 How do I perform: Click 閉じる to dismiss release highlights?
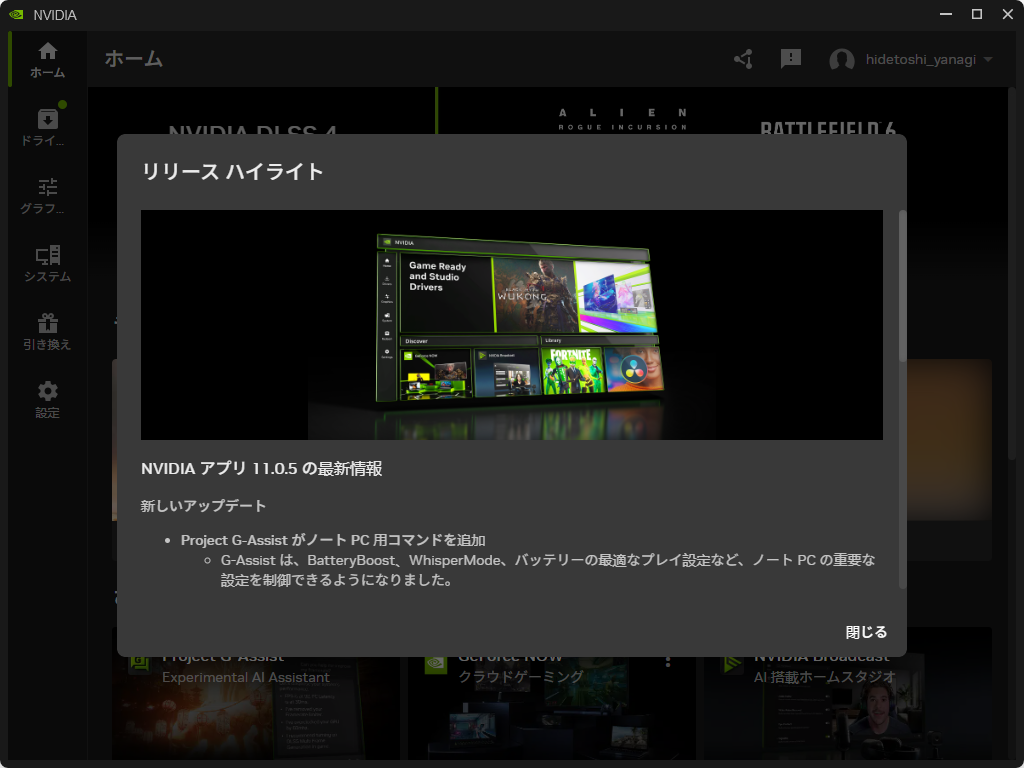pos(866,632)
